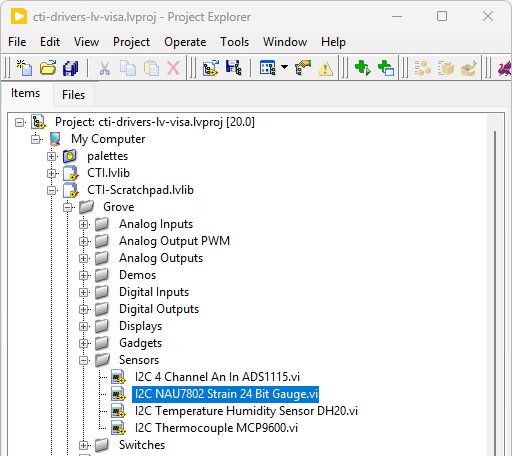This screenshot has width=512, height=456.
Task: Select CTI-Scratchpad.lvlib in the tree
Action: 140,190
